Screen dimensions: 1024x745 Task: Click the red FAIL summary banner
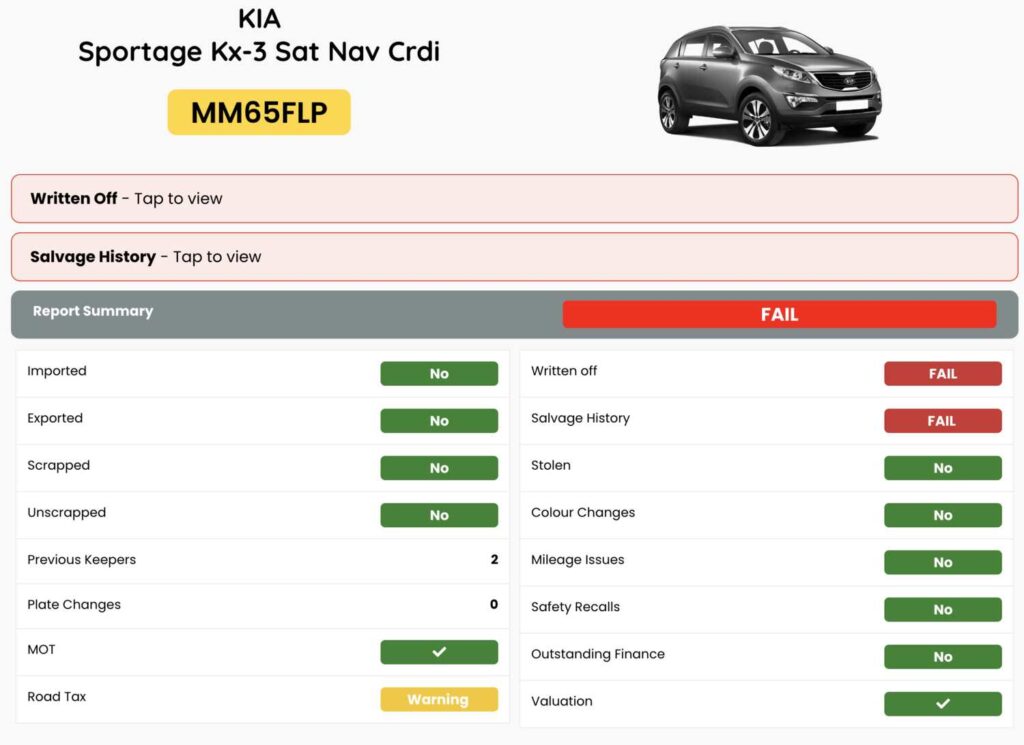coord(779,313)
